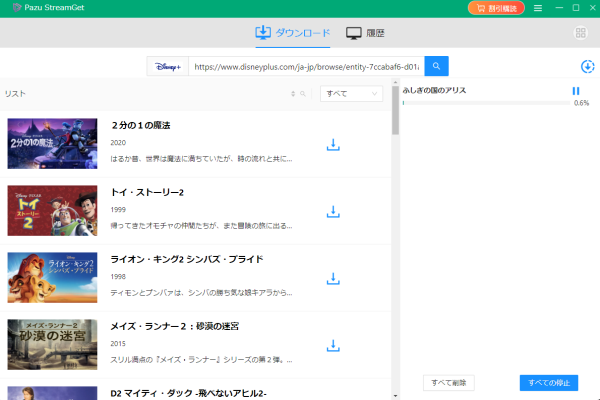Image resolution: width=600 pixels, height=400 pixels.
Task: Click the Disney+ service logo selector
Action: click(168, 67)
